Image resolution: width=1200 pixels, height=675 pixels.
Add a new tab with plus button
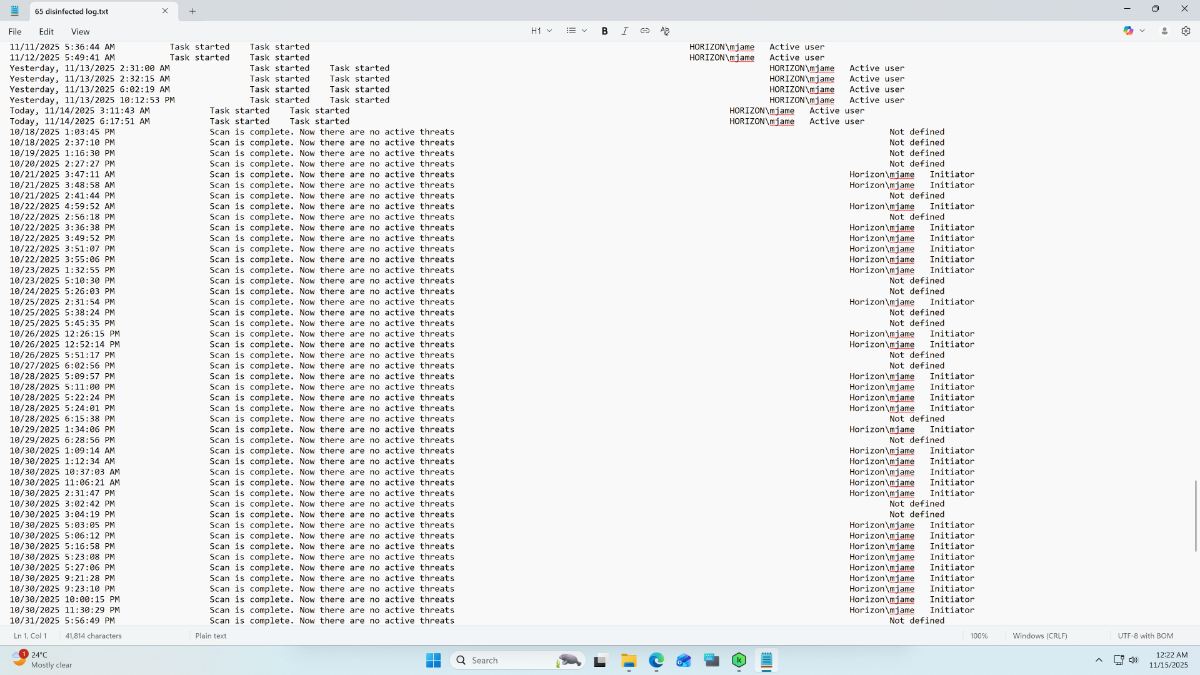coord(192,11)
